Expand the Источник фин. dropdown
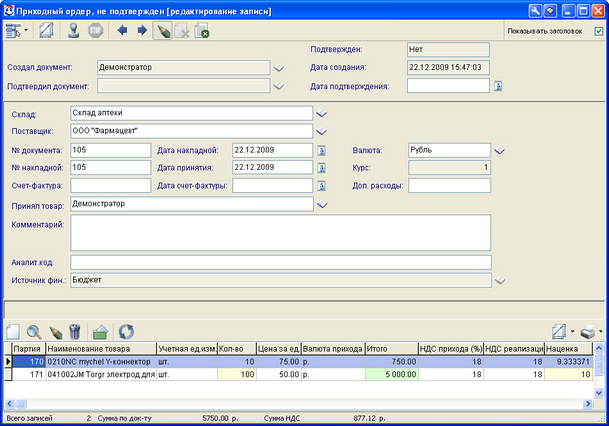Viewport: 609px width, 426px height. click(500, 280)
